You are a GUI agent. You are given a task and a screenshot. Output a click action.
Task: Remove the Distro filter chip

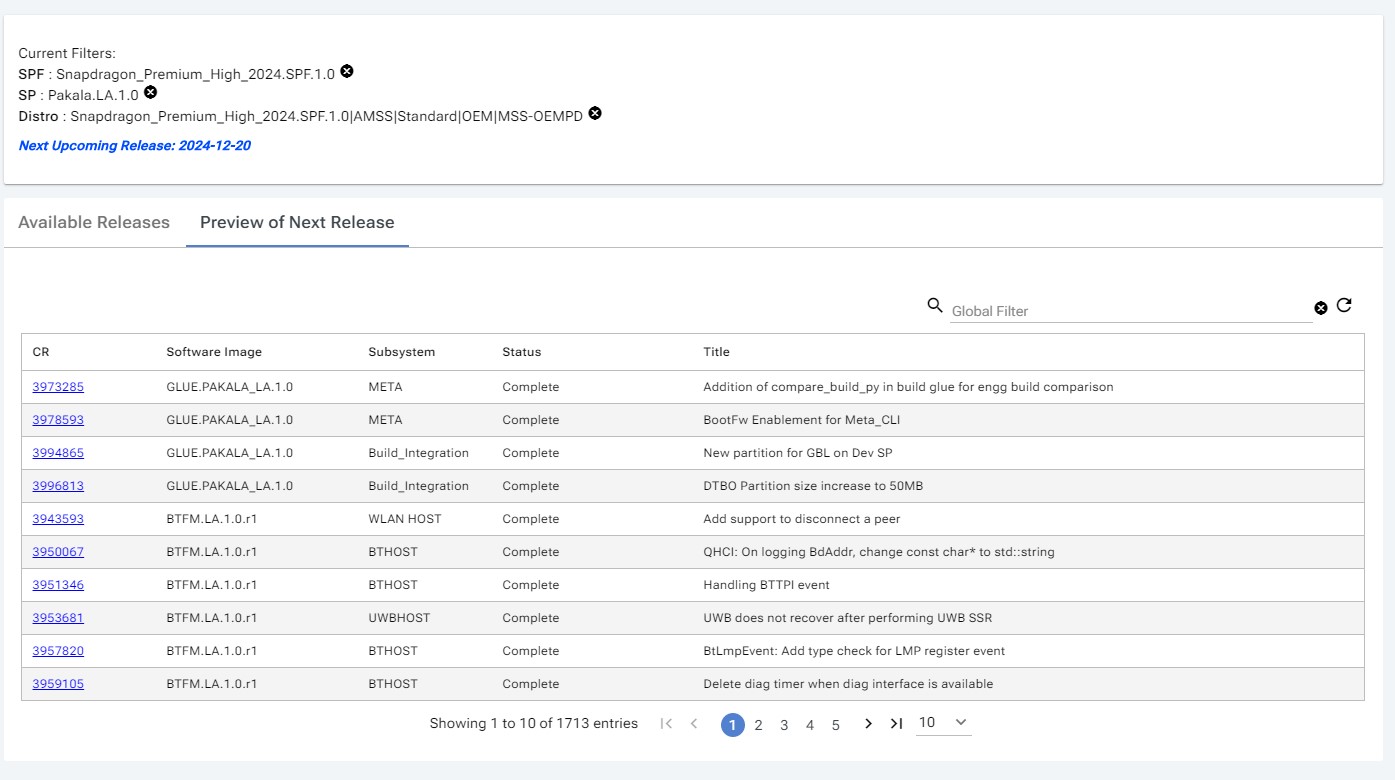(594, 114)
